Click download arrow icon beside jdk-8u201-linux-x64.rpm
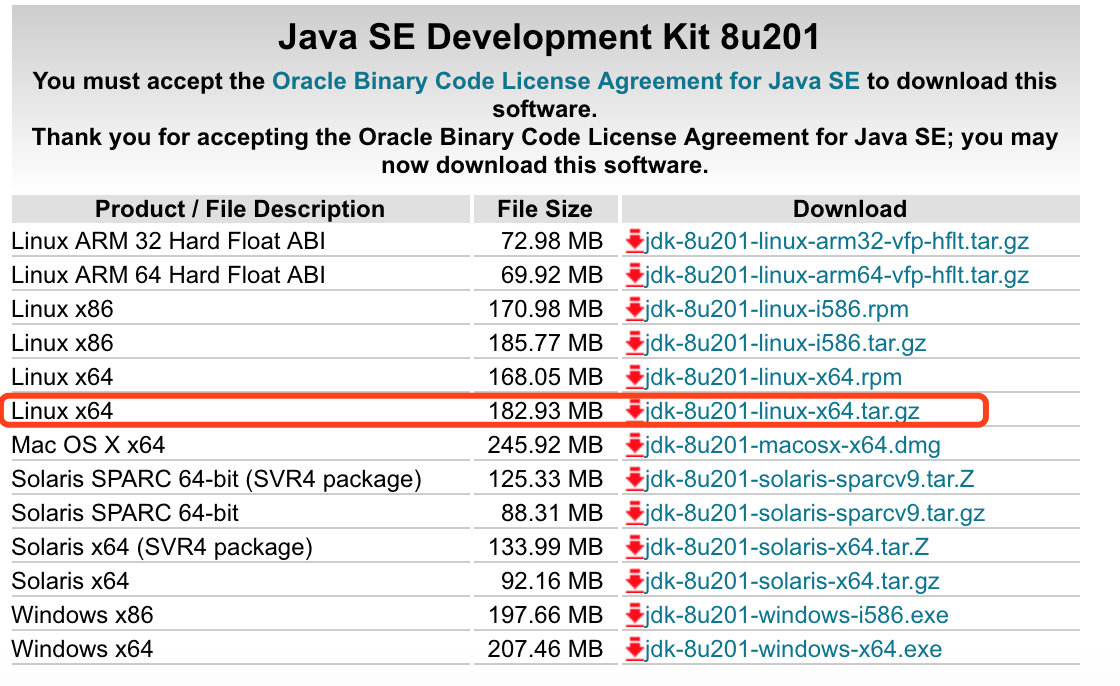Screen dimensions: 1120x686 tap(634, 377)
